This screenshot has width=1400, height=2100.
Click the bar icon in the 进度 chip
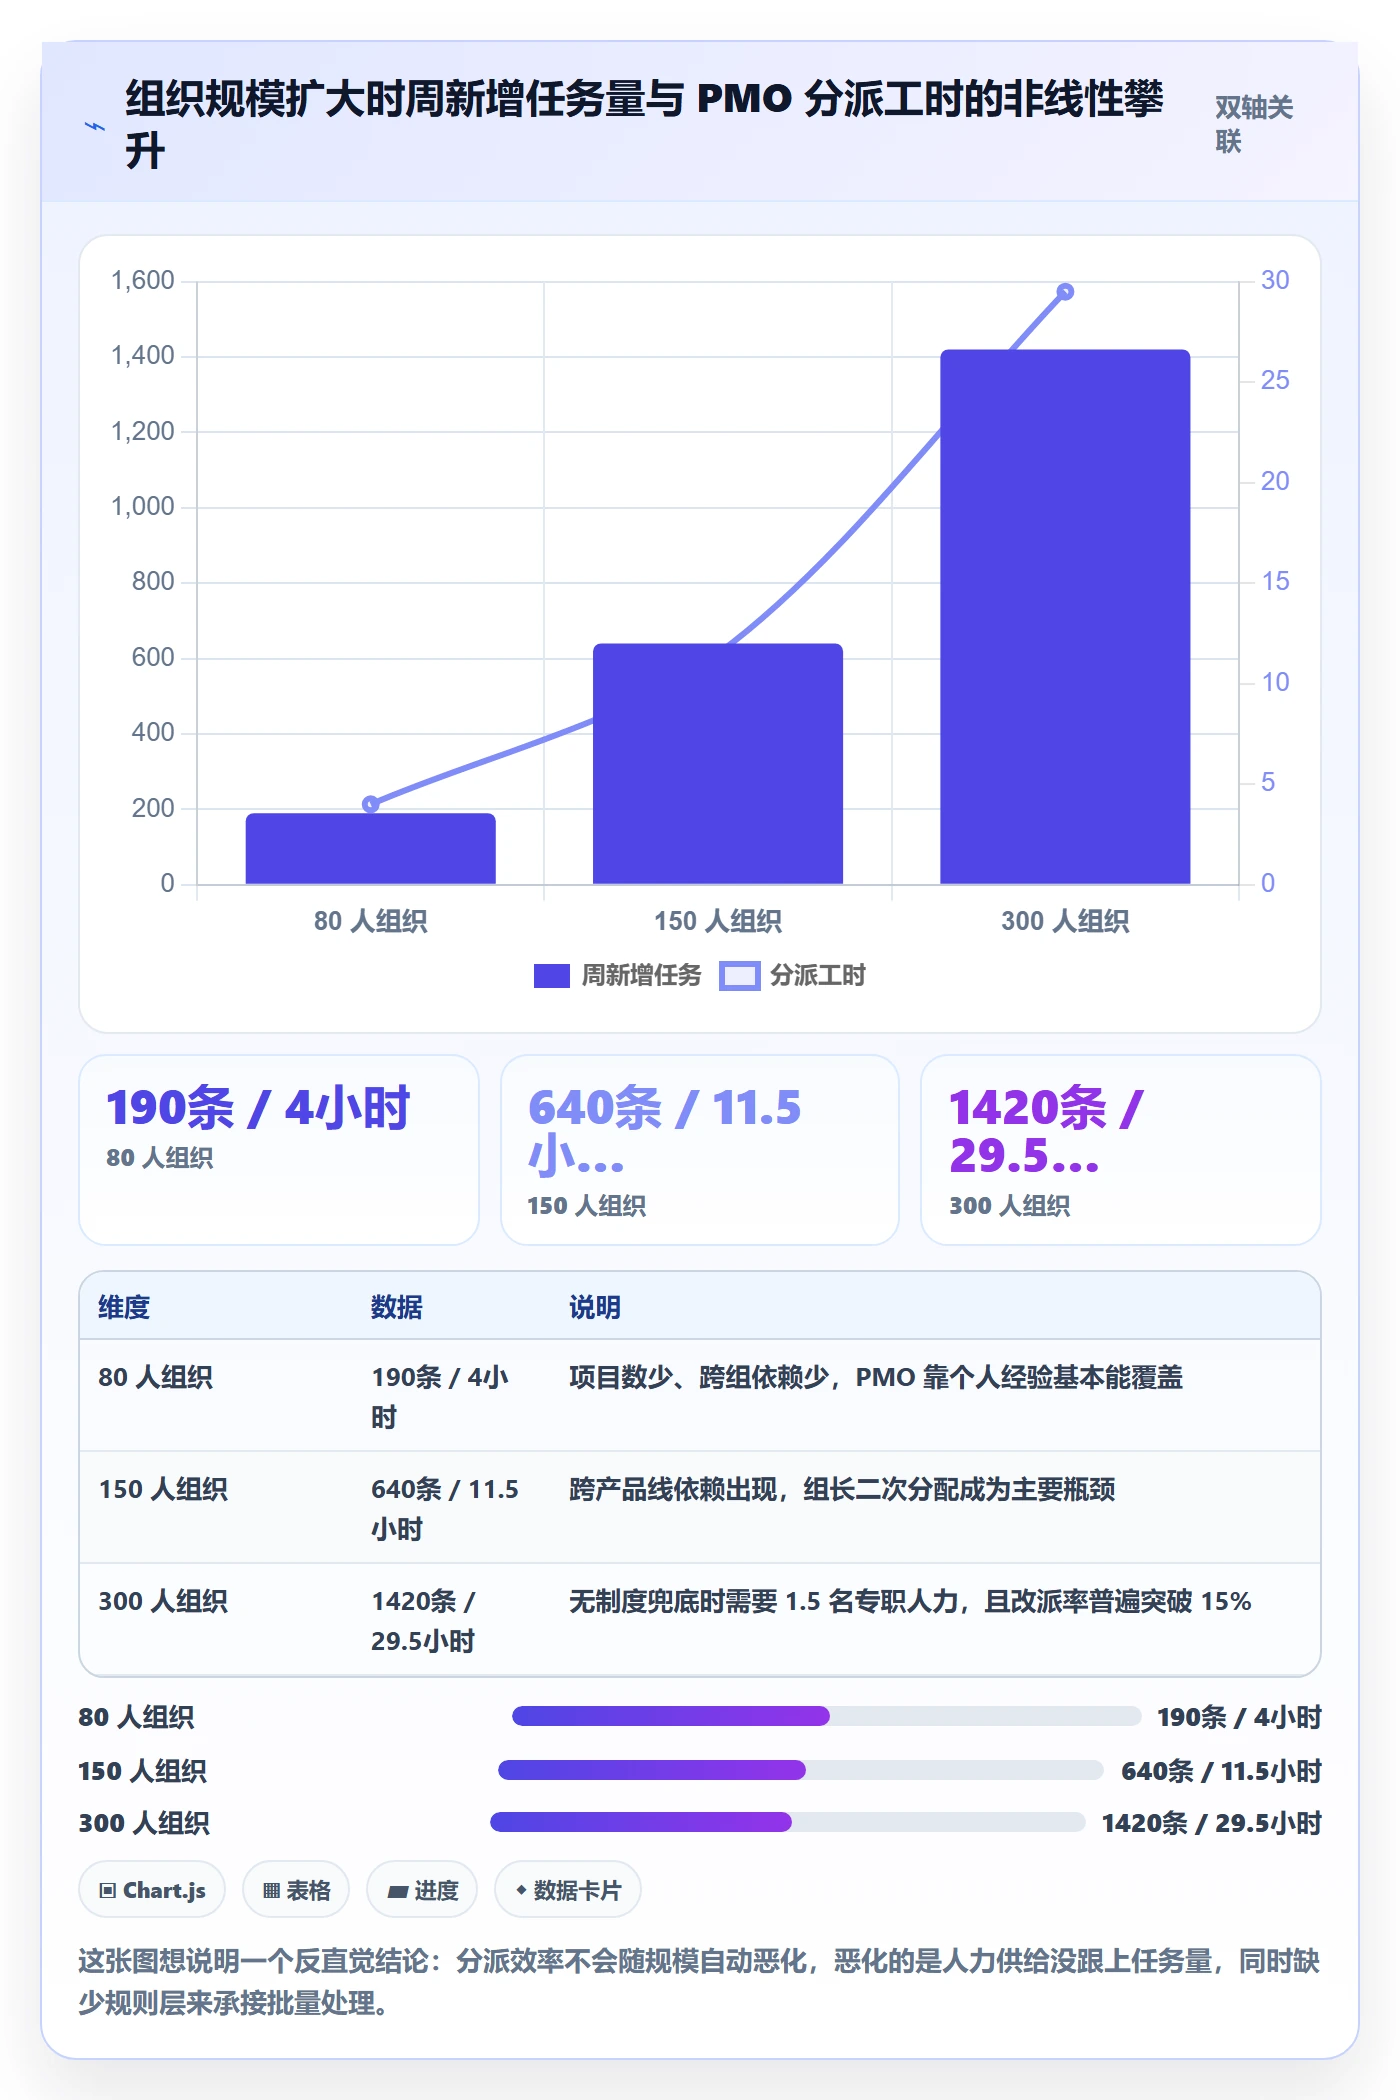pos(397,1891)
